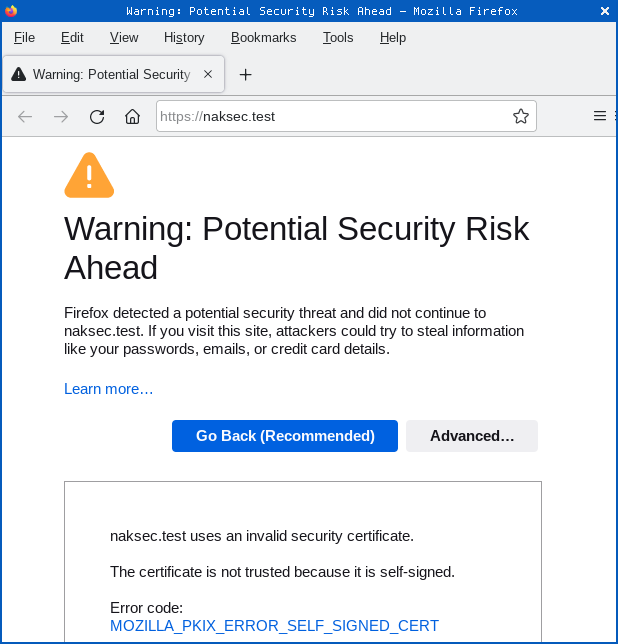This screenshot has height=644, width=618.
Task: Open the File menu
Action: (x=24, y=37)
